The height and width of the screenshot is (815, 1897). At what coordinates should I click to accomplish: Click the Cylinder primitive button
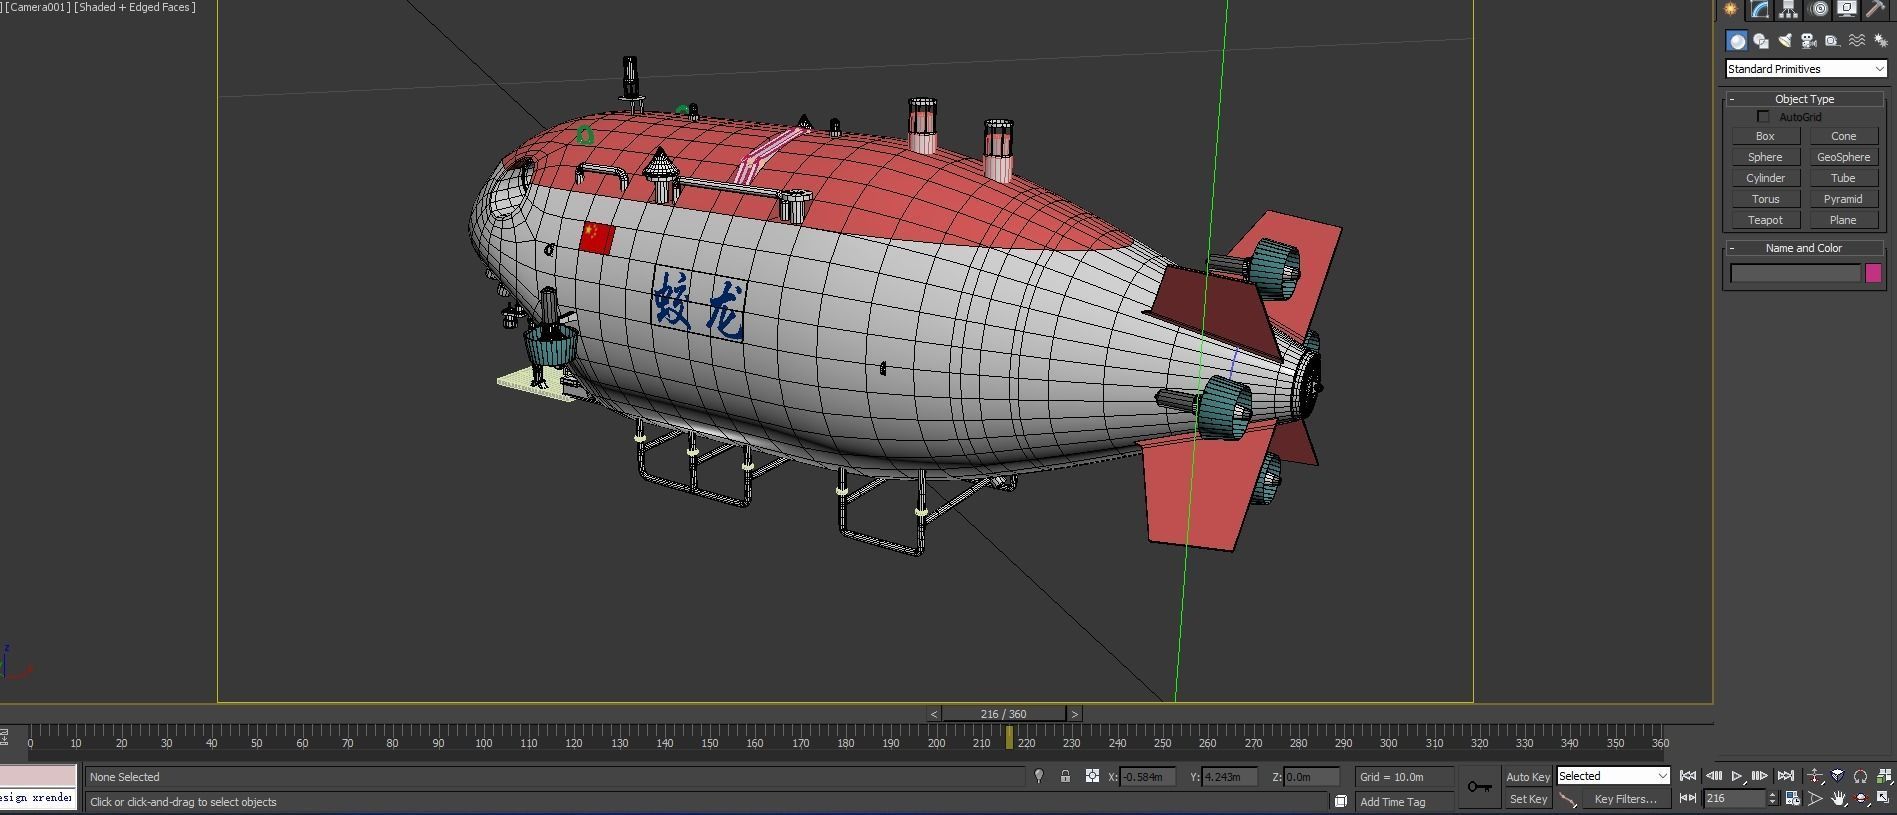coord(1765,178)
